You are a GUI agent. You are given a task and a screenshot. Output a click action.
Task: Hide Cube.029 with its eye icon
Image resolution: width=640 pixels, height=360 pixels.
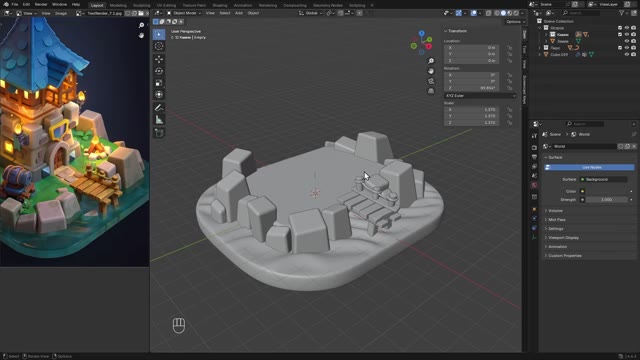click(627, 54)
